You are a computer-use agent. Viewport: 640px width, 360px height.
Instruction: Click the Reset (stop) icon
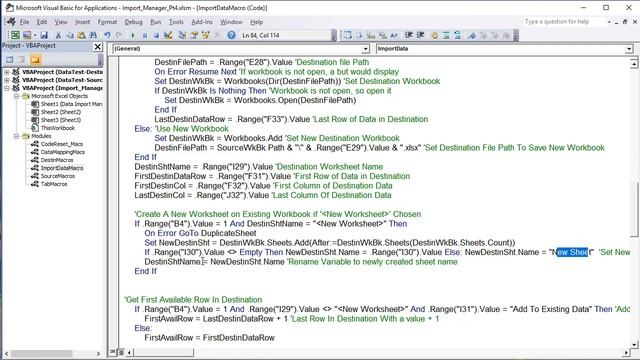156,35
